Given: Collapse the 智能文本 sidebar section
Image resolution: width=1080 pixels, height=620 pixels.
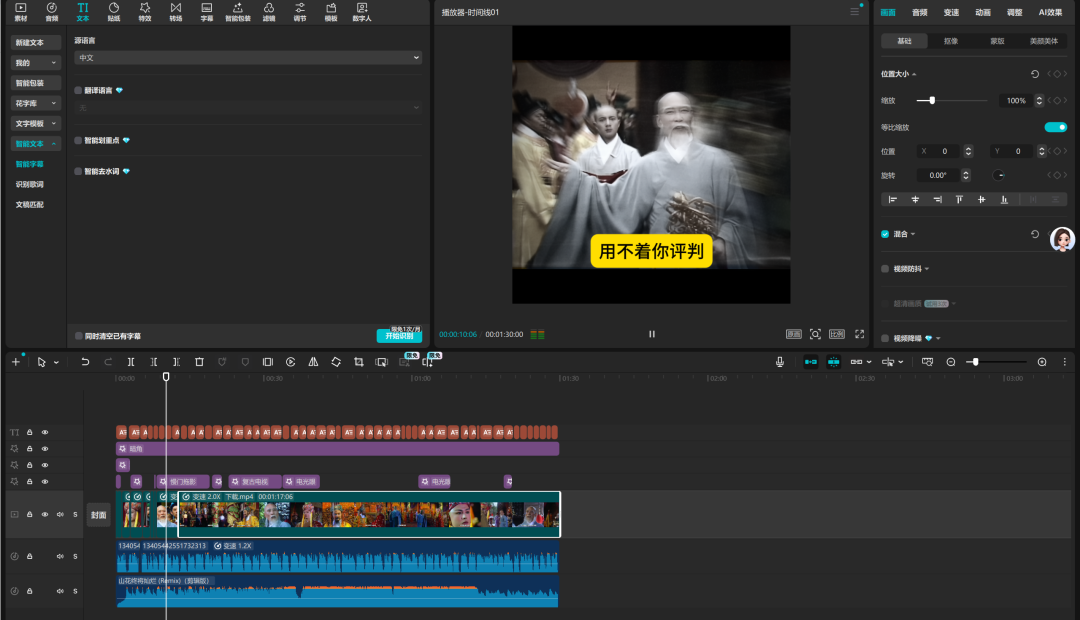Looking at the screenshot, I should [36, 143].
